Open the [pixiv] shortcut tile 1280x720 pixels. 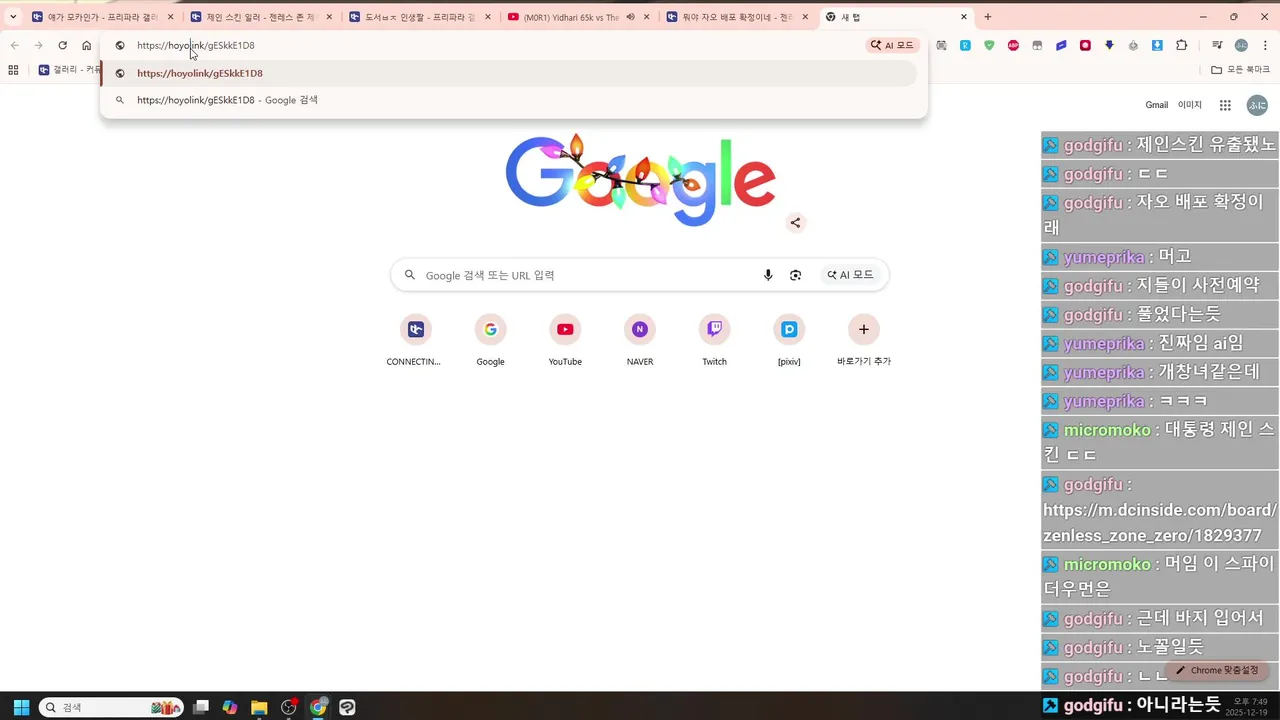789,341
